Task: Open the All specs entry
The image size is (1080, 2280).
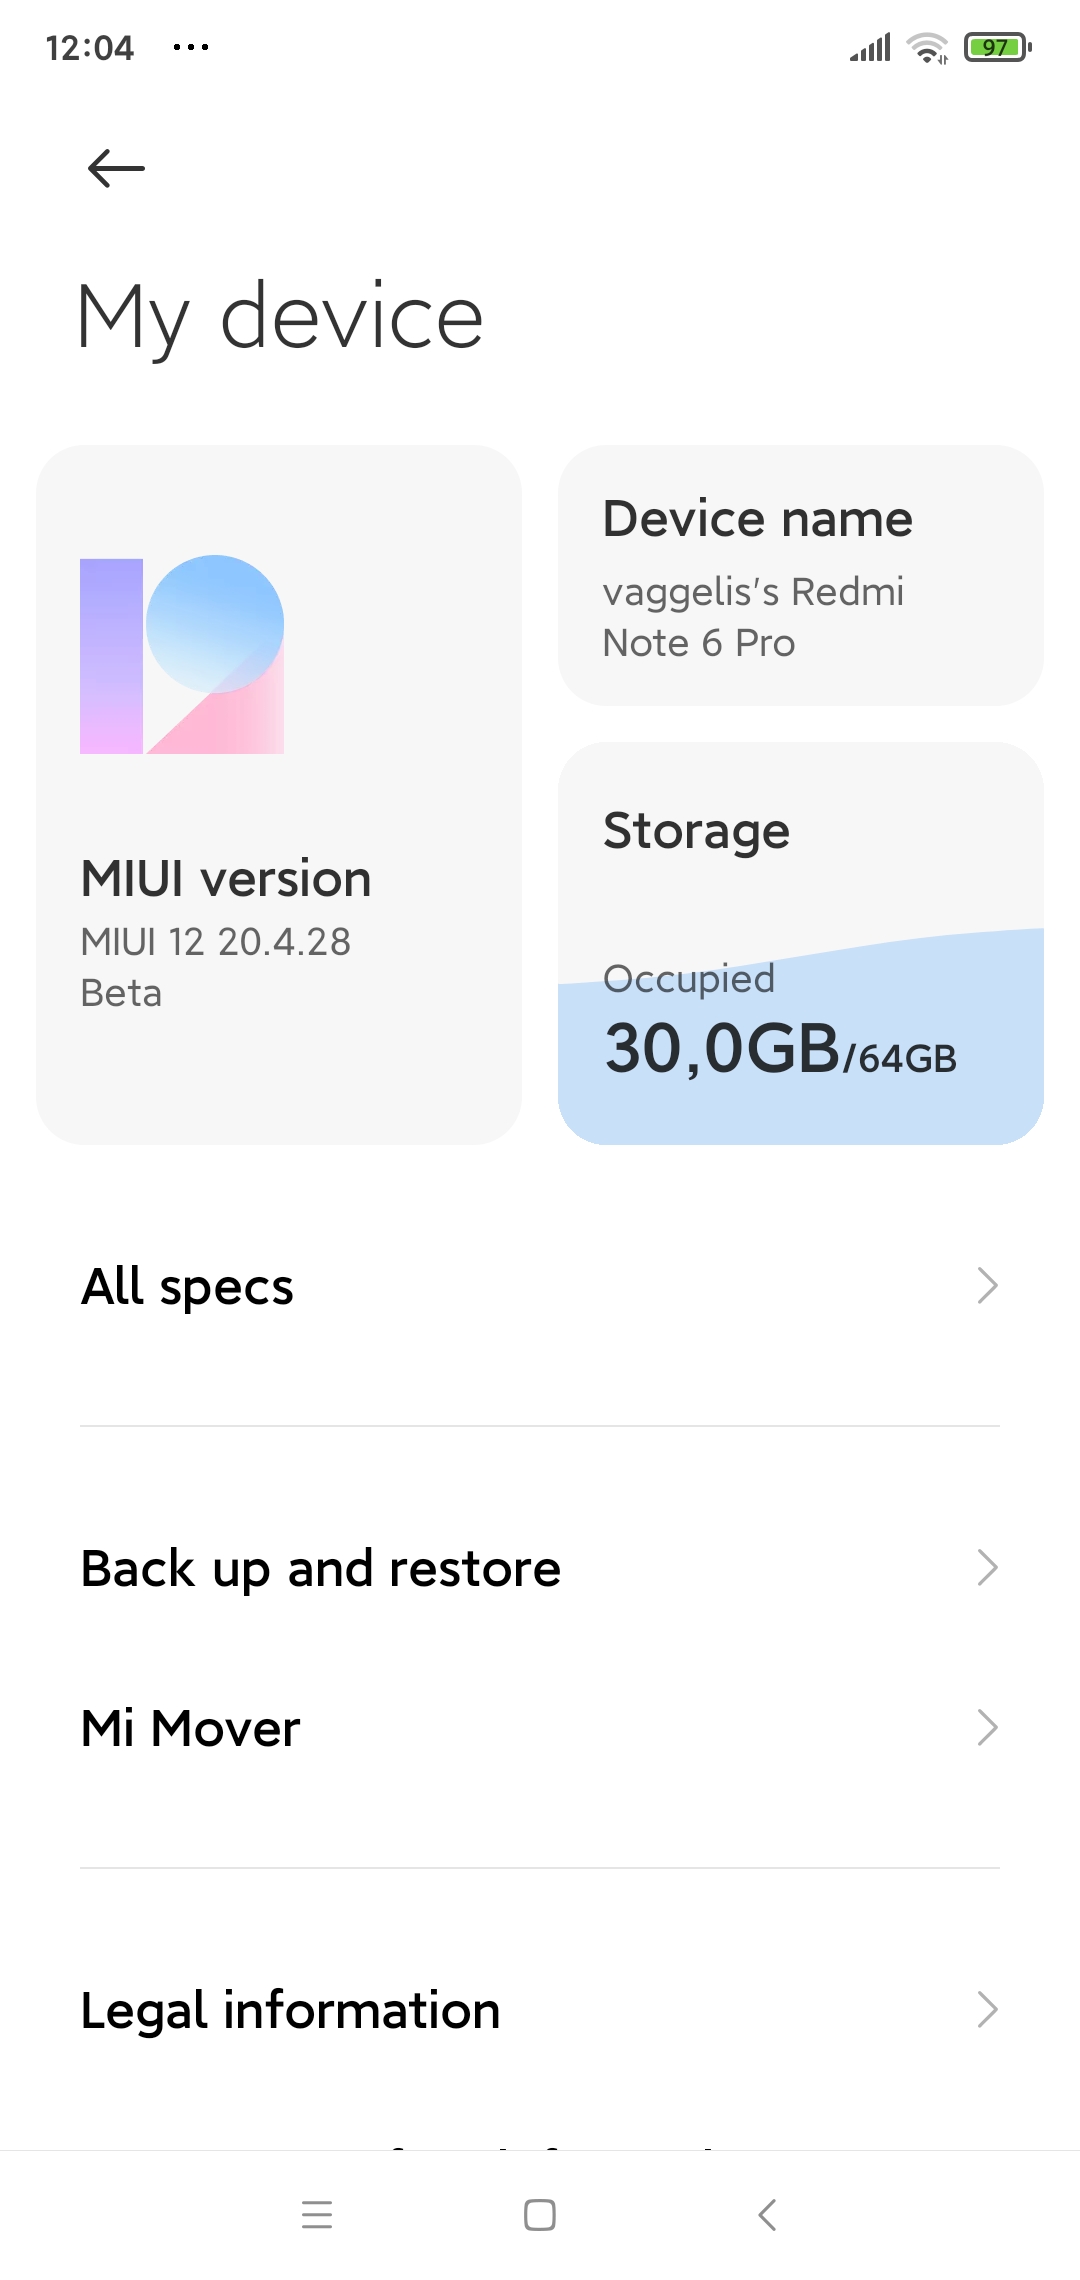Action: (188, 1286)
